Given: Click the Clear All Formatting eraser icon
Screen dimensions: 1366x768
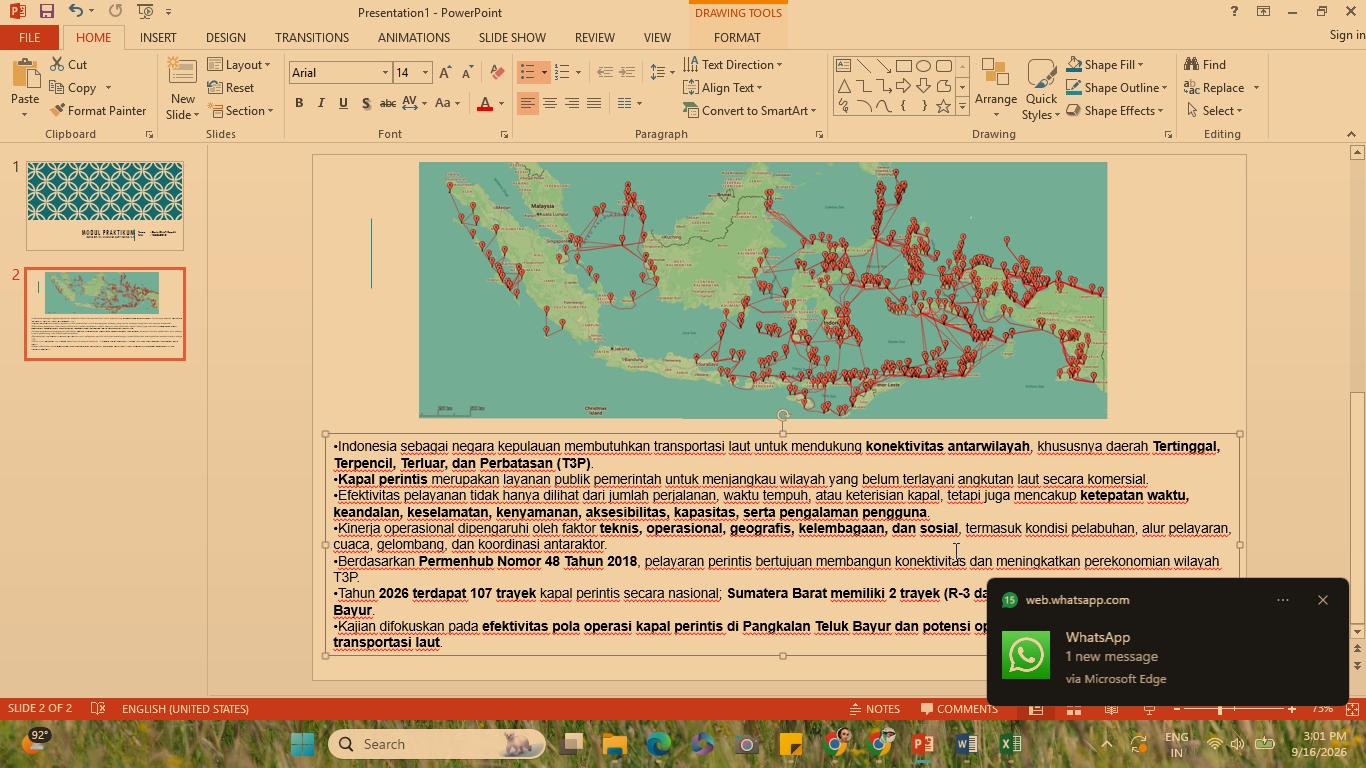Looking at the screenshot, I should click(497, 73).
